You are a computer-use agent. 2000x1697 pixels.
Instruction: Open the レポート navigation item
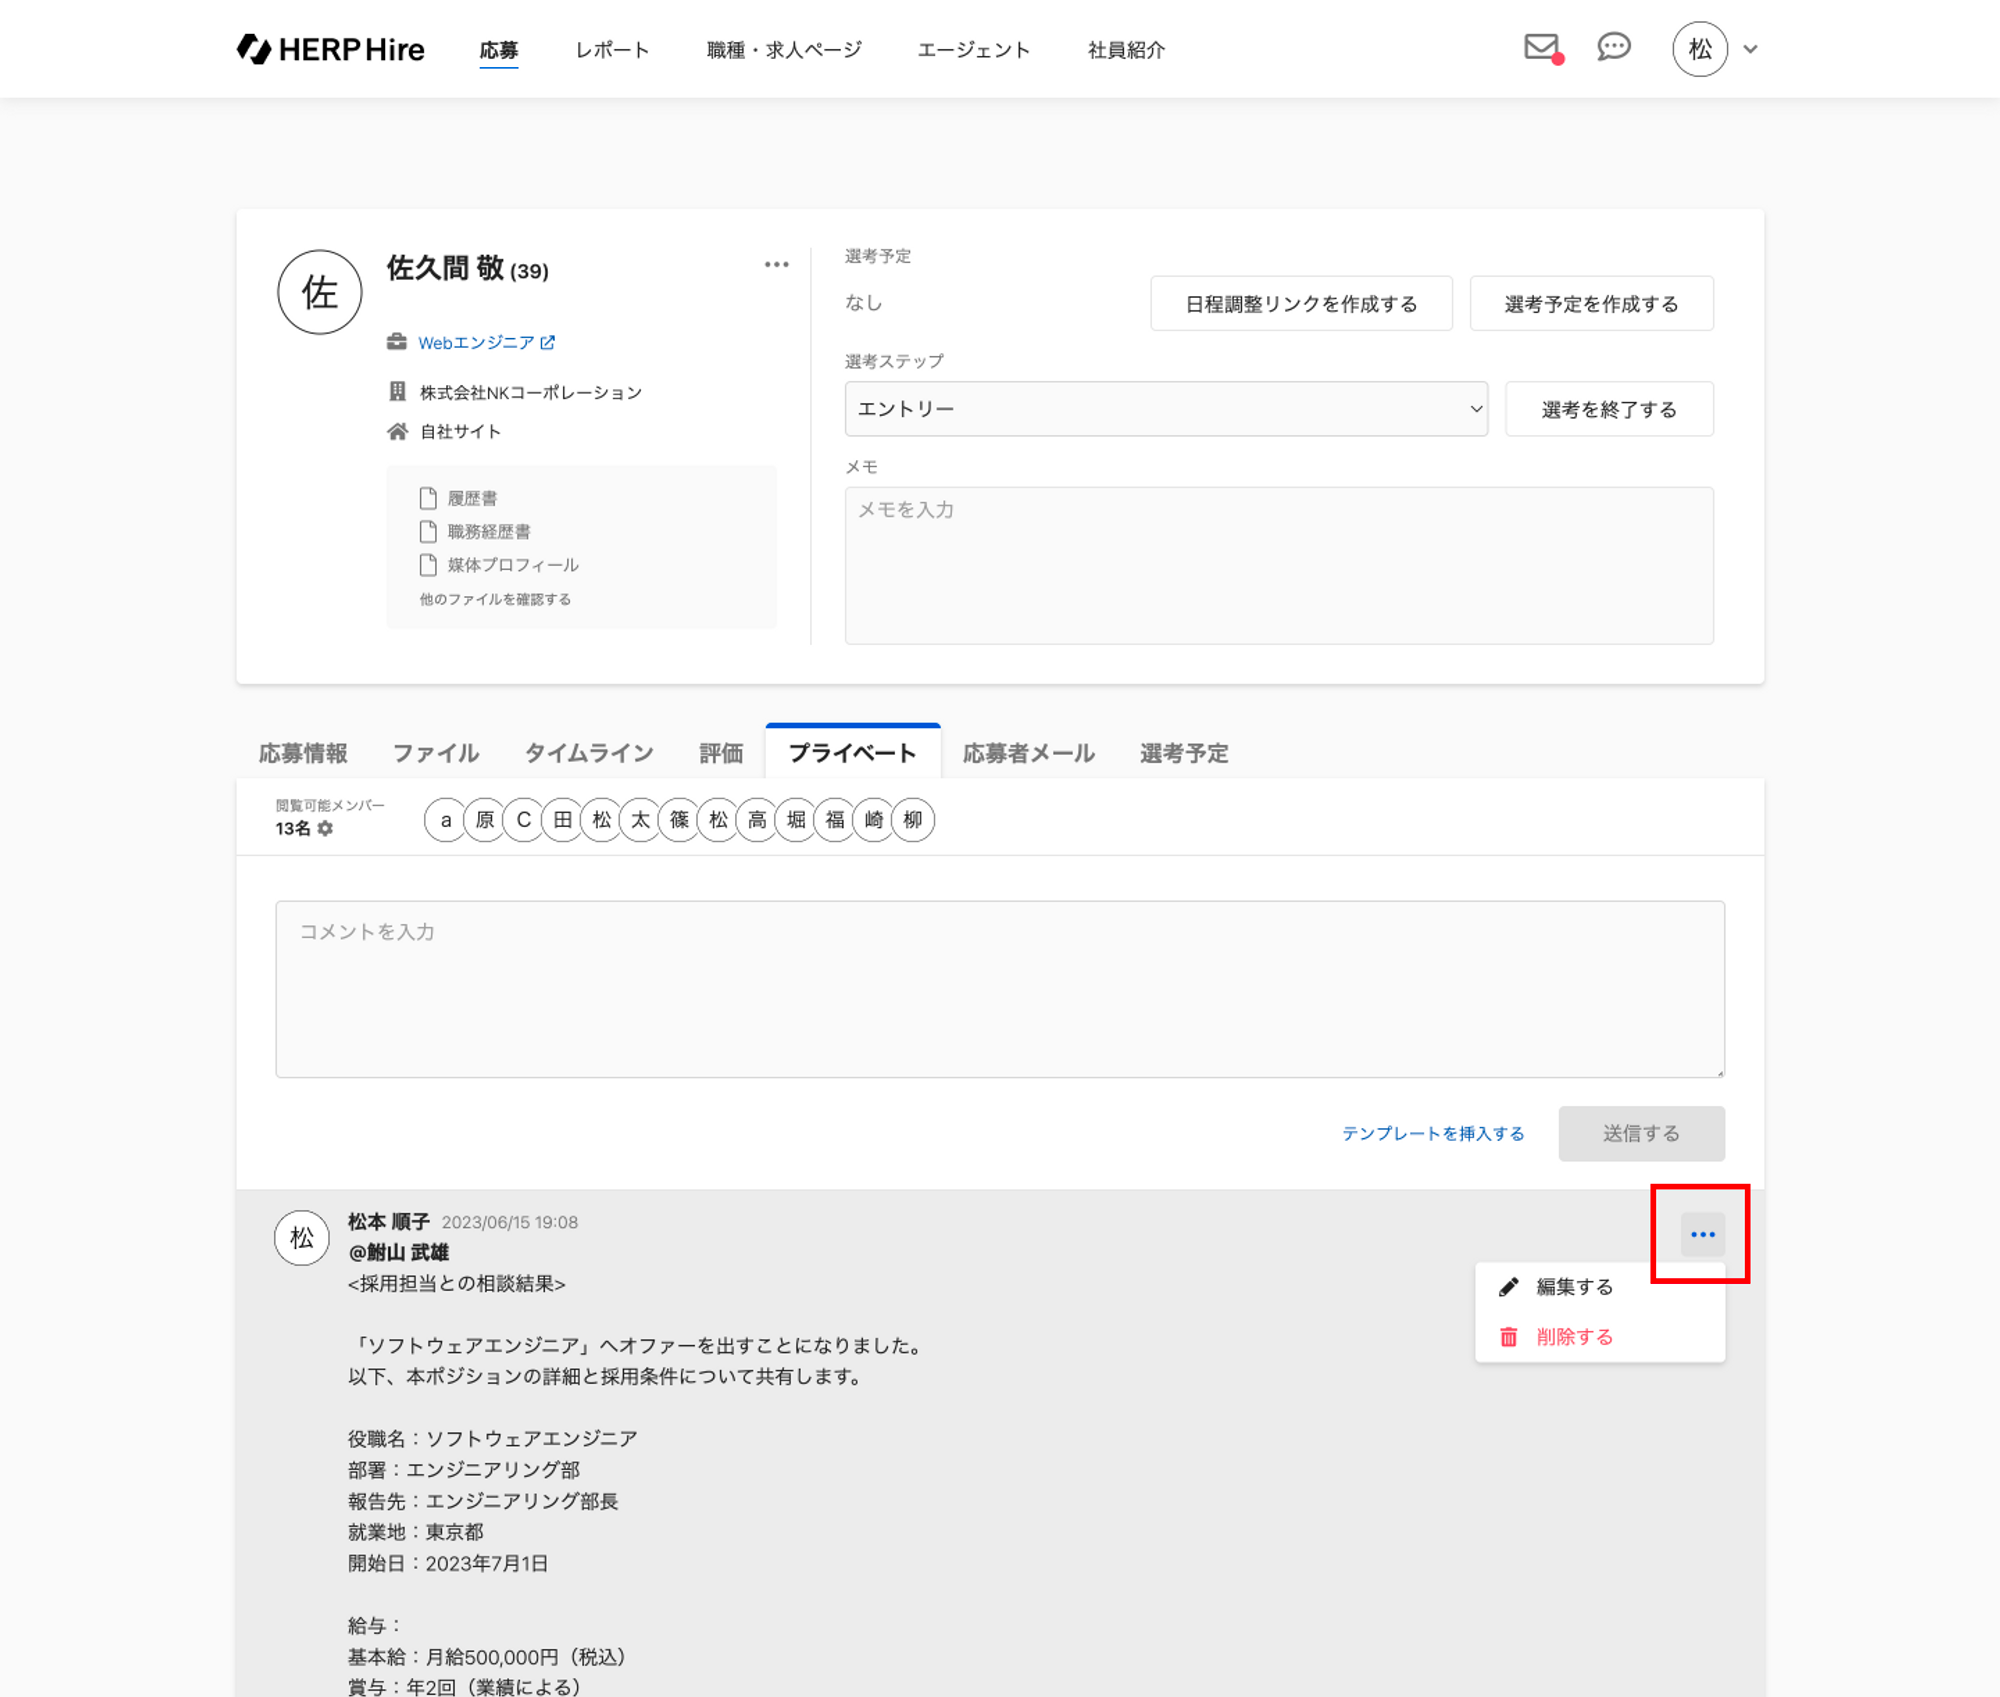tap(612, 50)
